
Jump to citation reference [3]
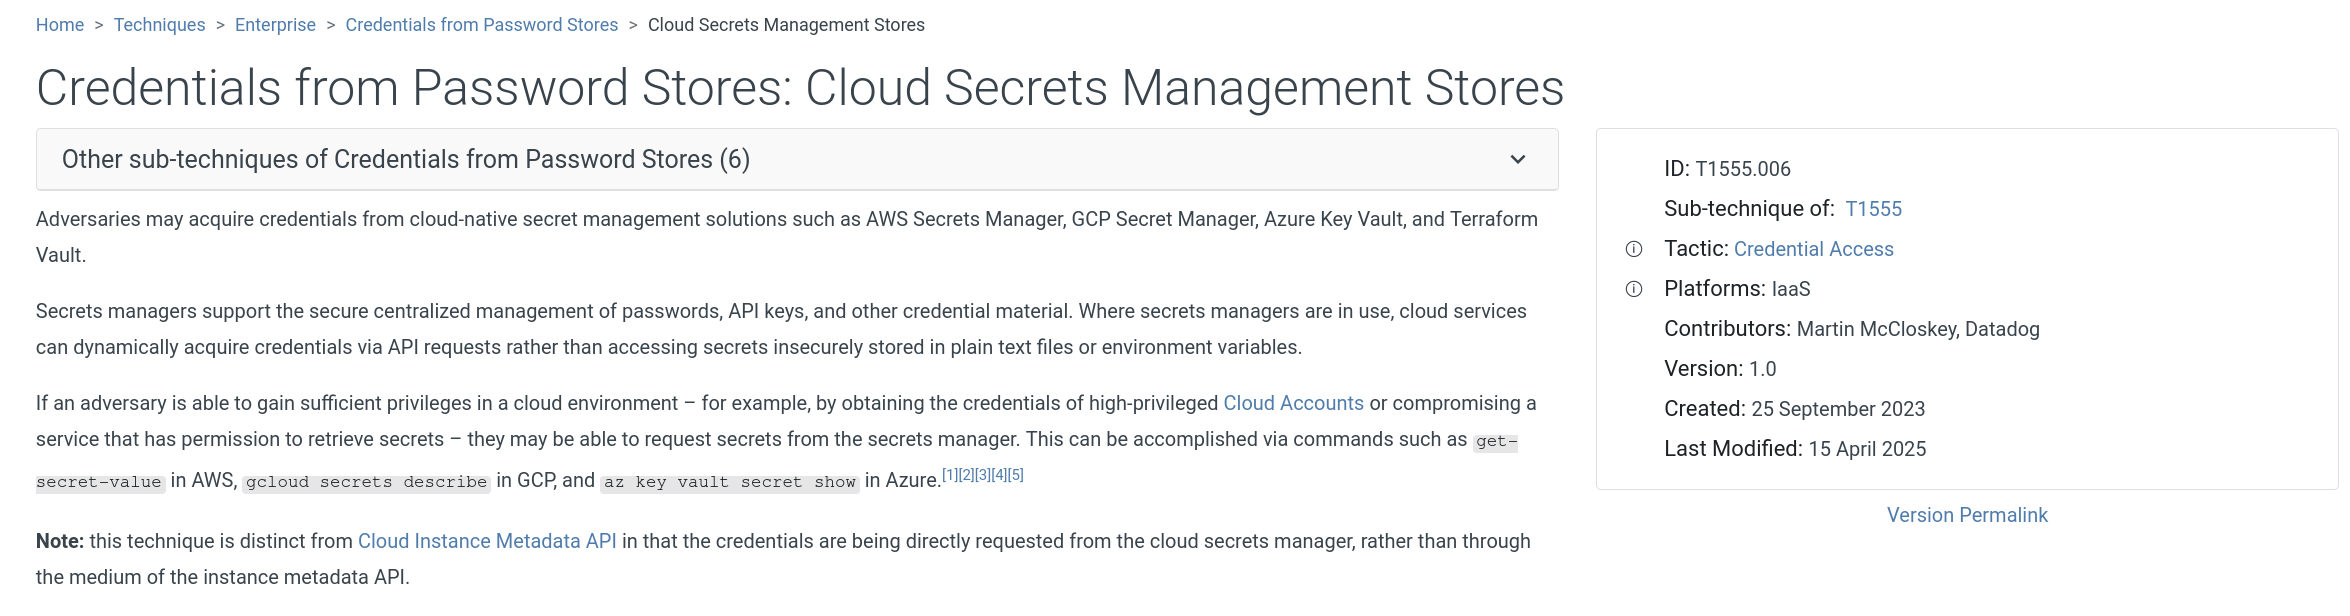point(982,475)
